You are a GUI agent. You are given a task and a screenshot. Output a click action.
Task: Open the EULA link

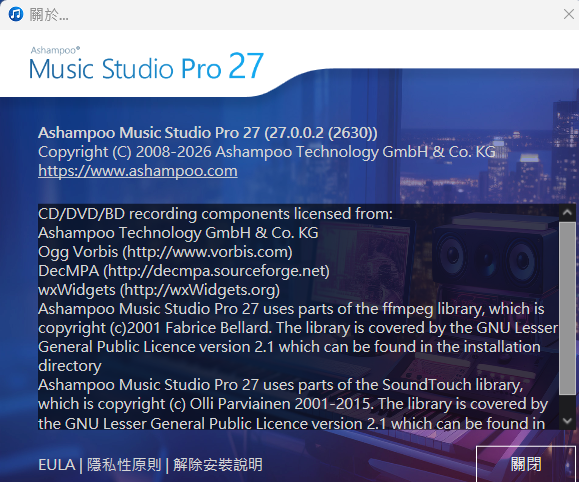click(x=56, y=465)
